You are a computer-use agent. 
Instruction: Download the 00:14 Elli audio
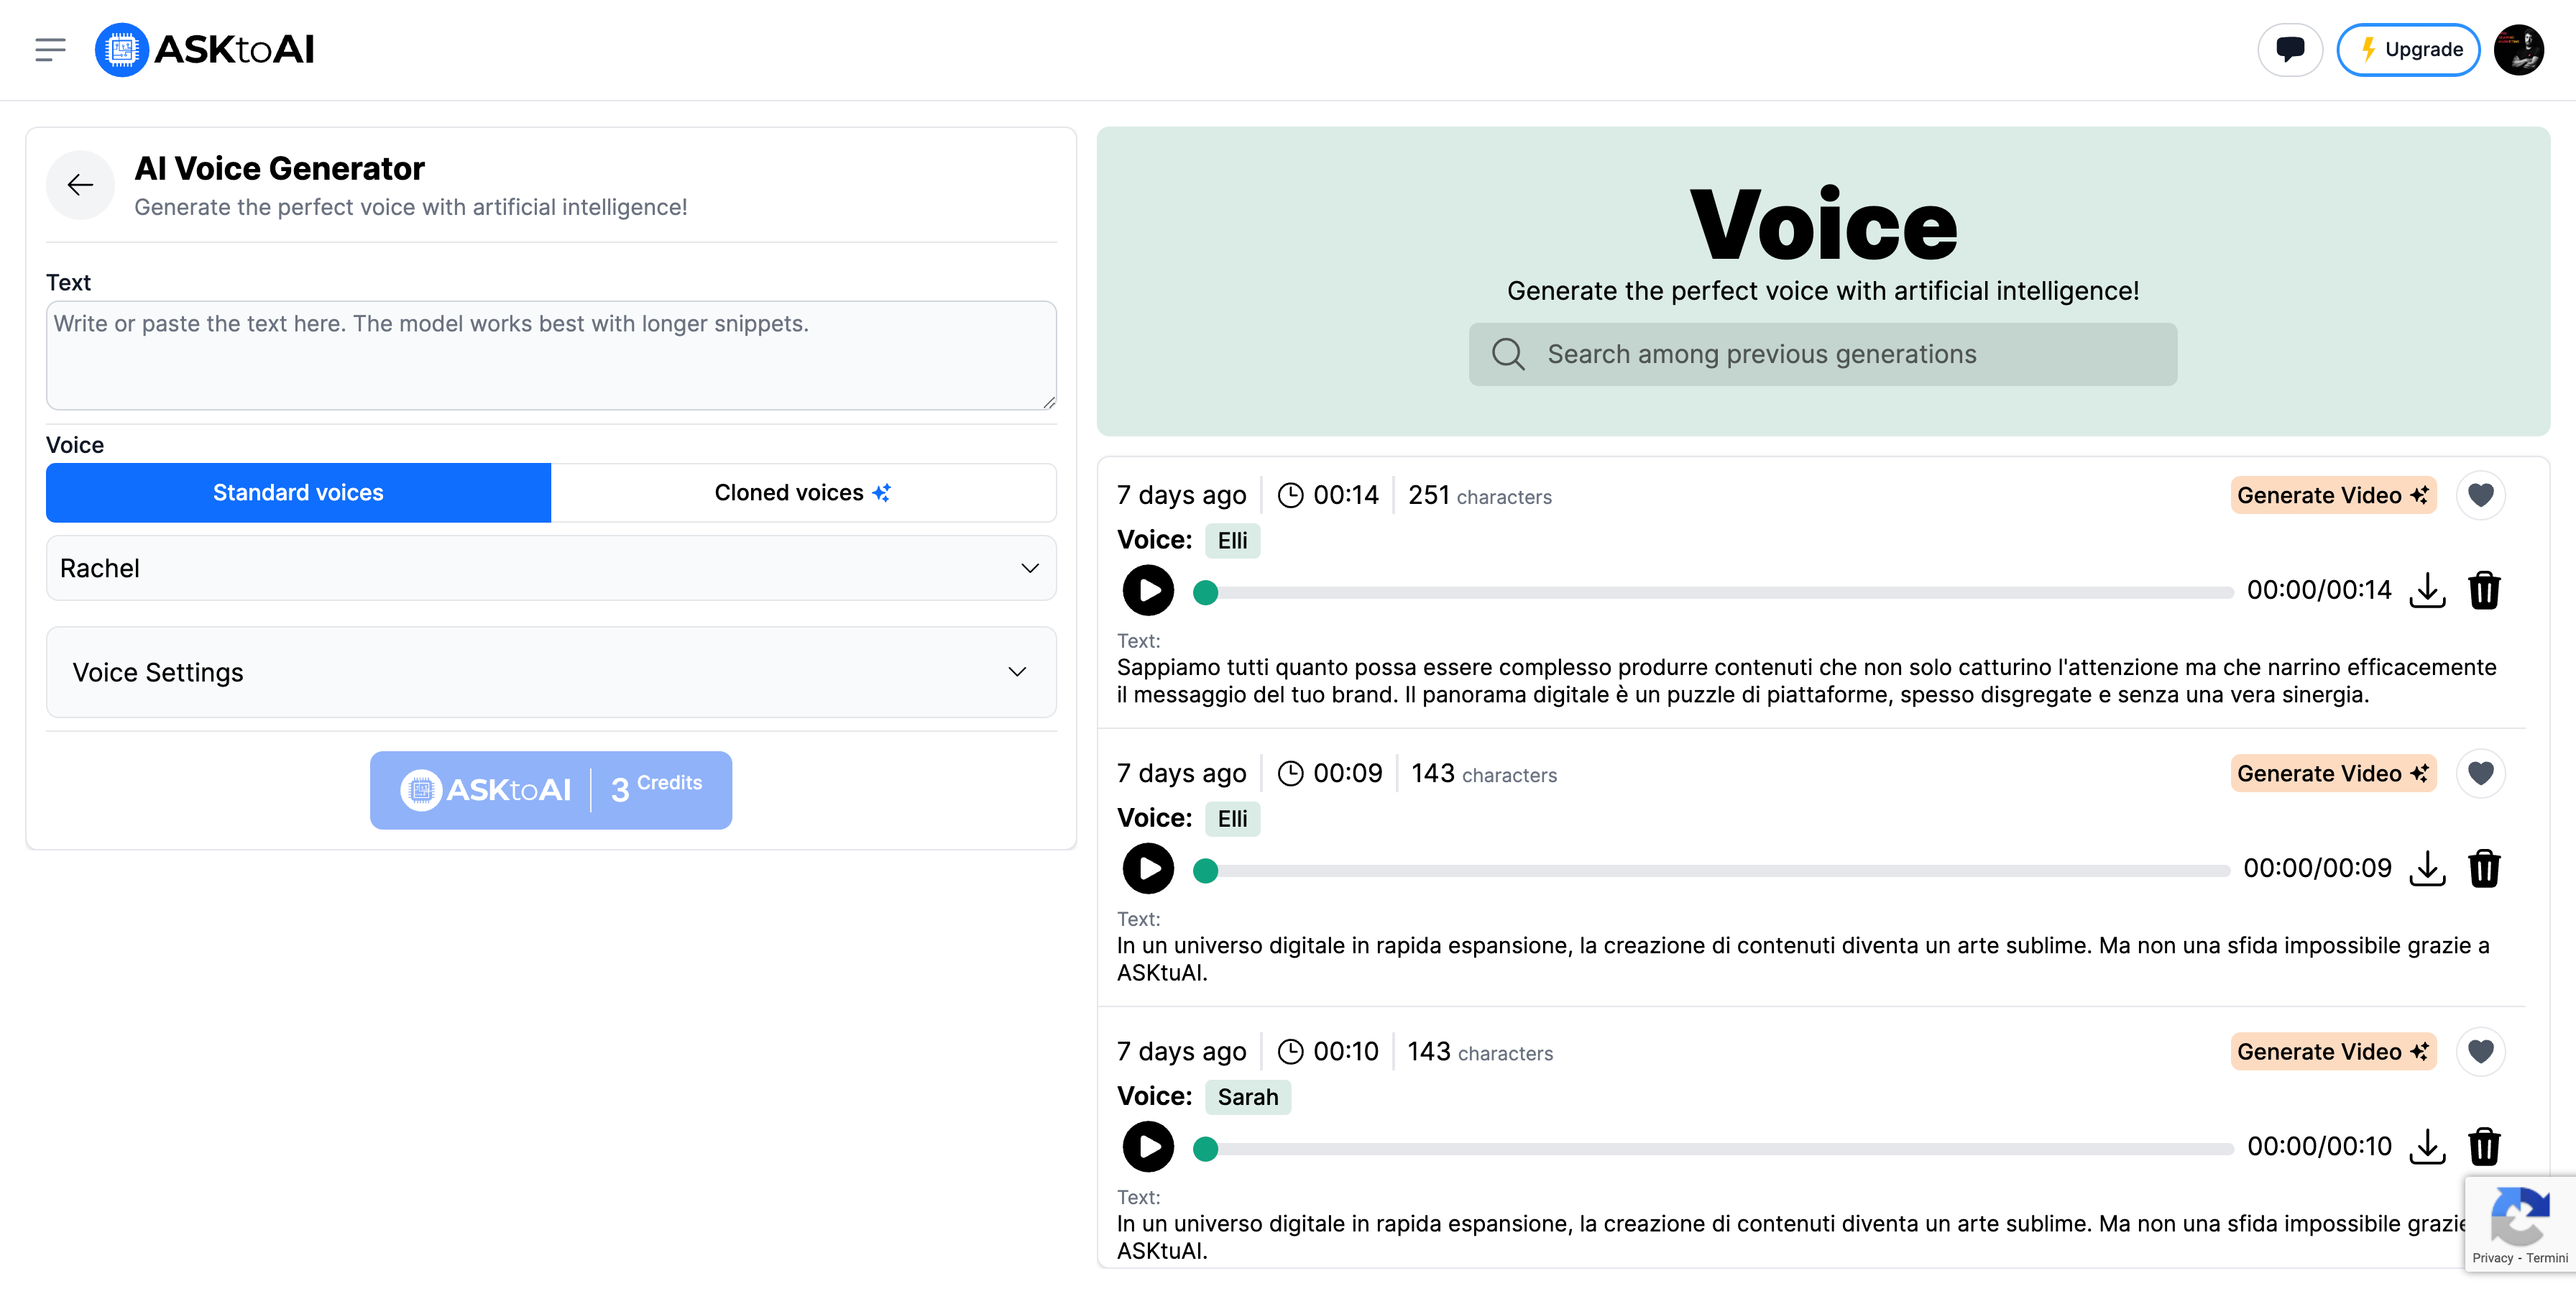click(x=2427, y=590)
